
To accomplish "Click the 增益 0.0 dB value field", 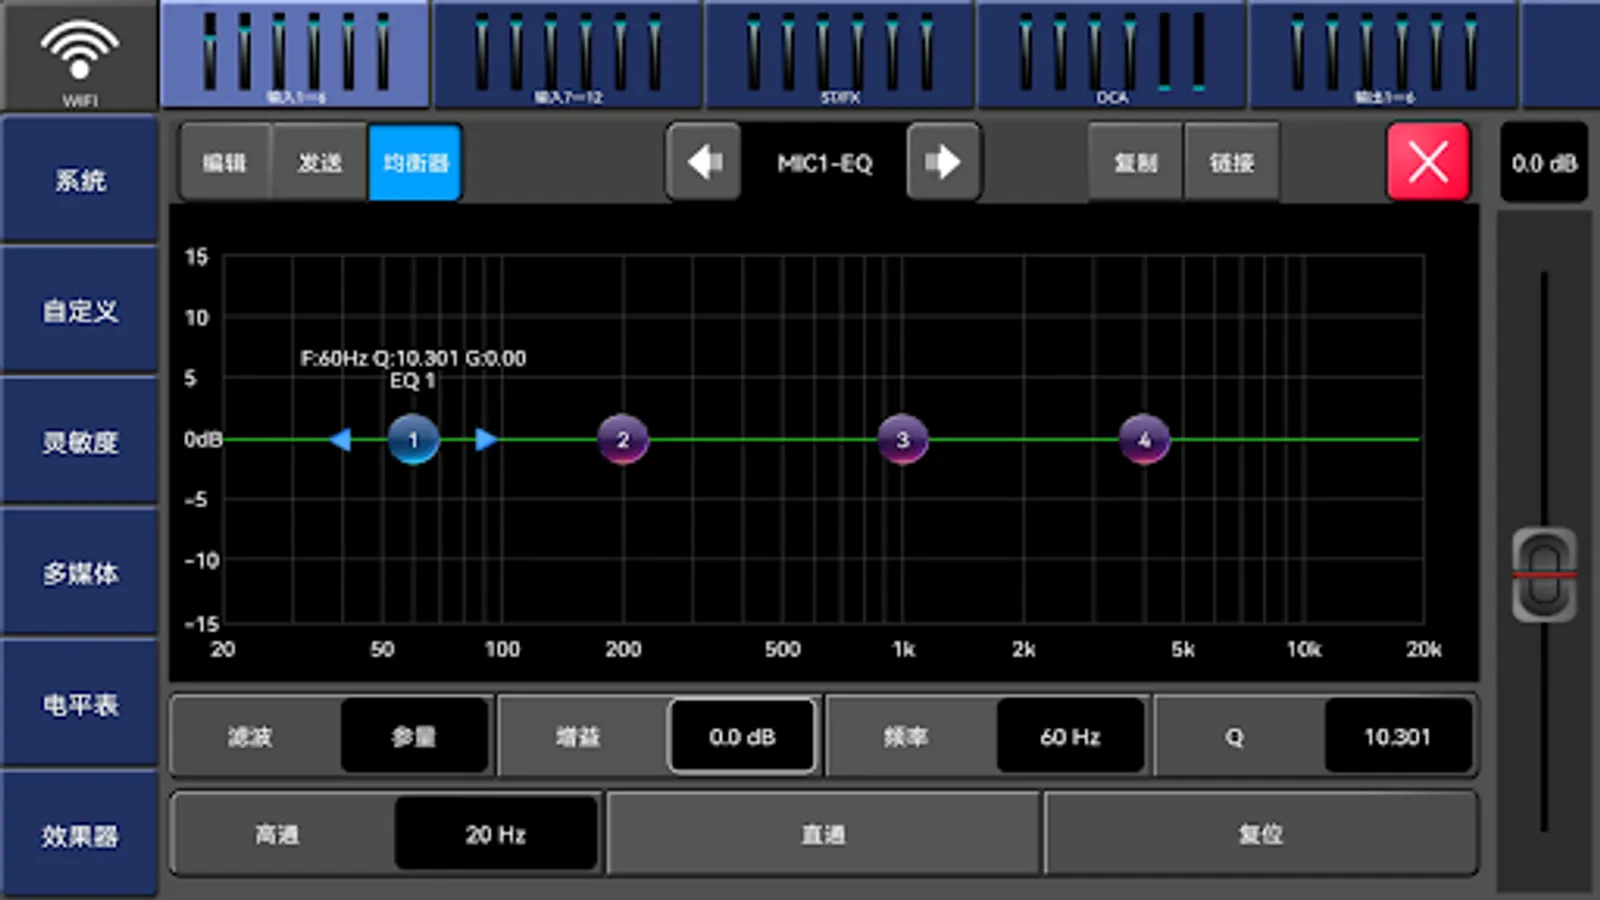I will click(742, 737).
